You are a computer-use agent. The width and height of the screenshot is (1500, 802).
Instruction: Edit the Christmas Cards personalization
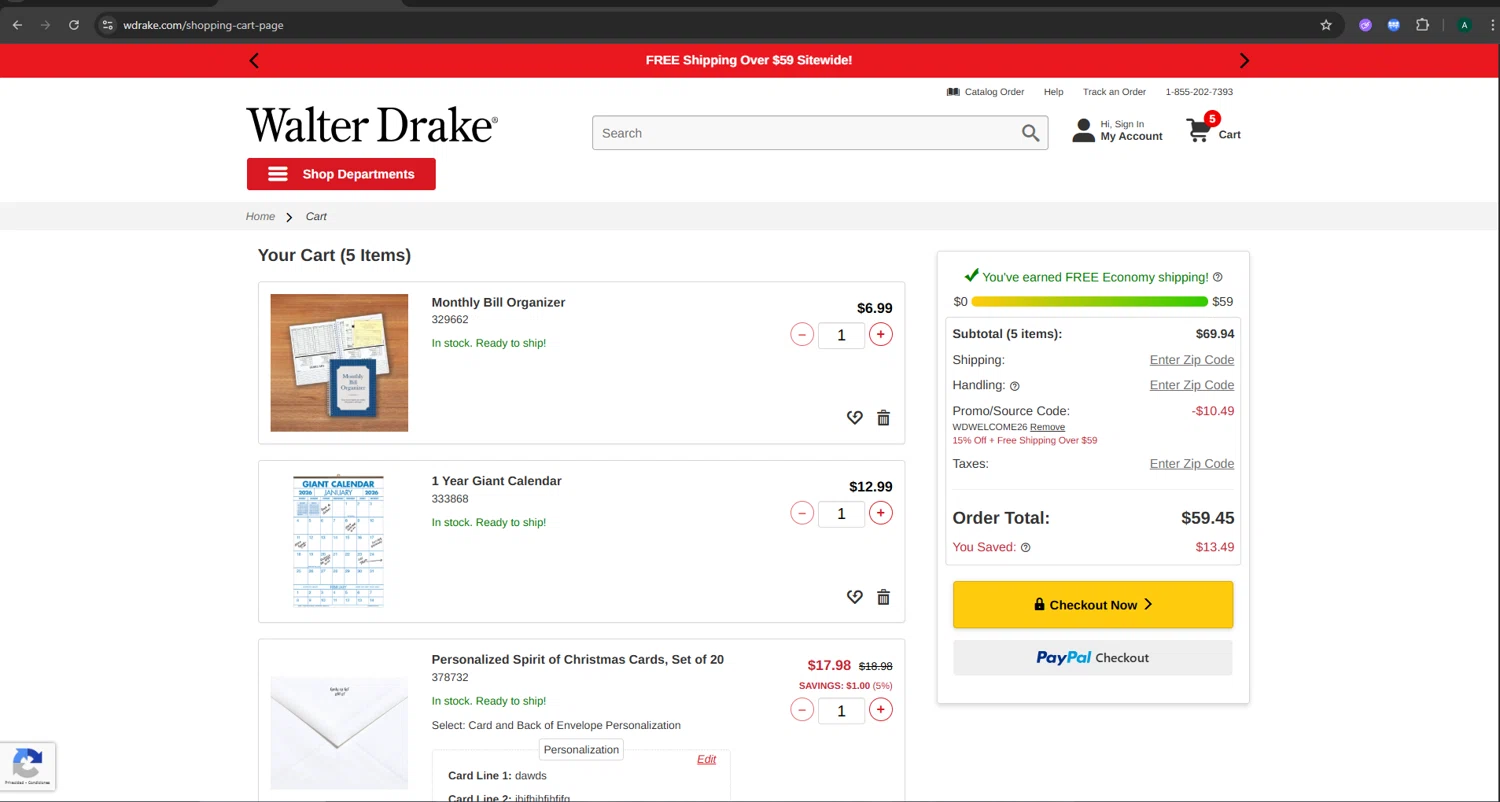tap(706, 759)
